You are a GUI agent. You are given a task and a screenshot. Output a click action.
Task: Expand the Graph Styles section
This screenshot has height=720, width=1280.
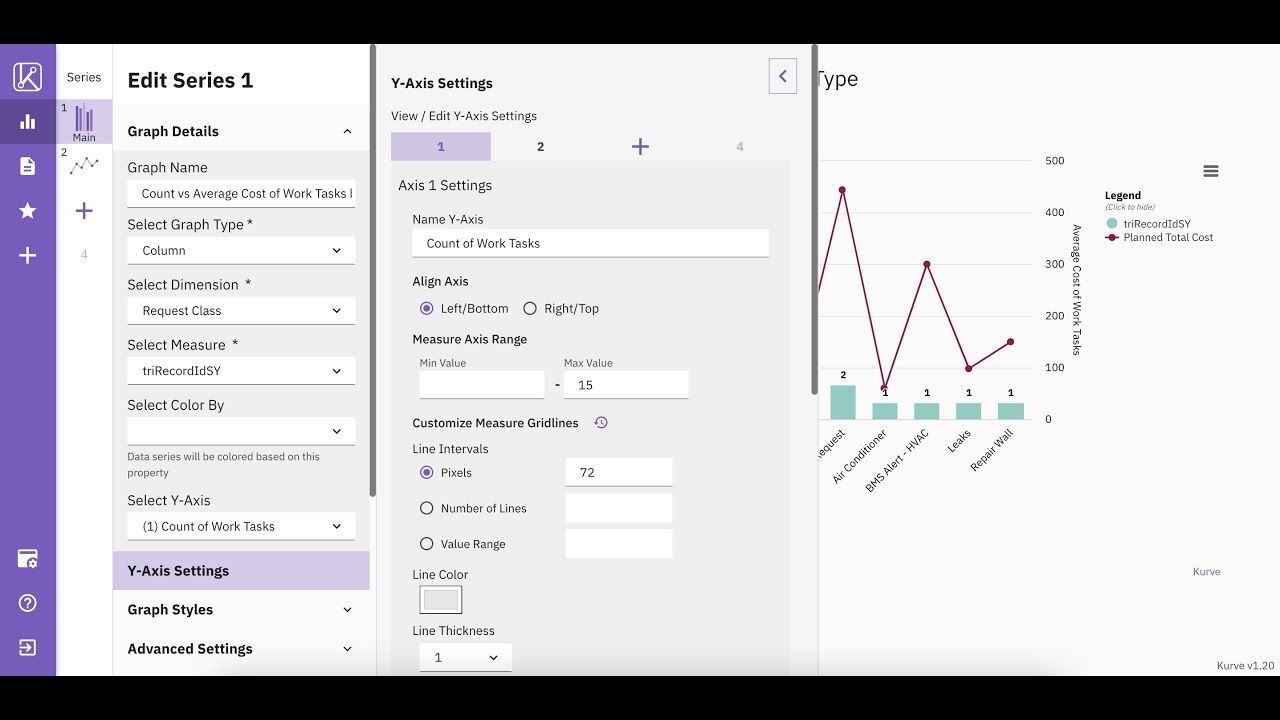click(x=241, y=610)
